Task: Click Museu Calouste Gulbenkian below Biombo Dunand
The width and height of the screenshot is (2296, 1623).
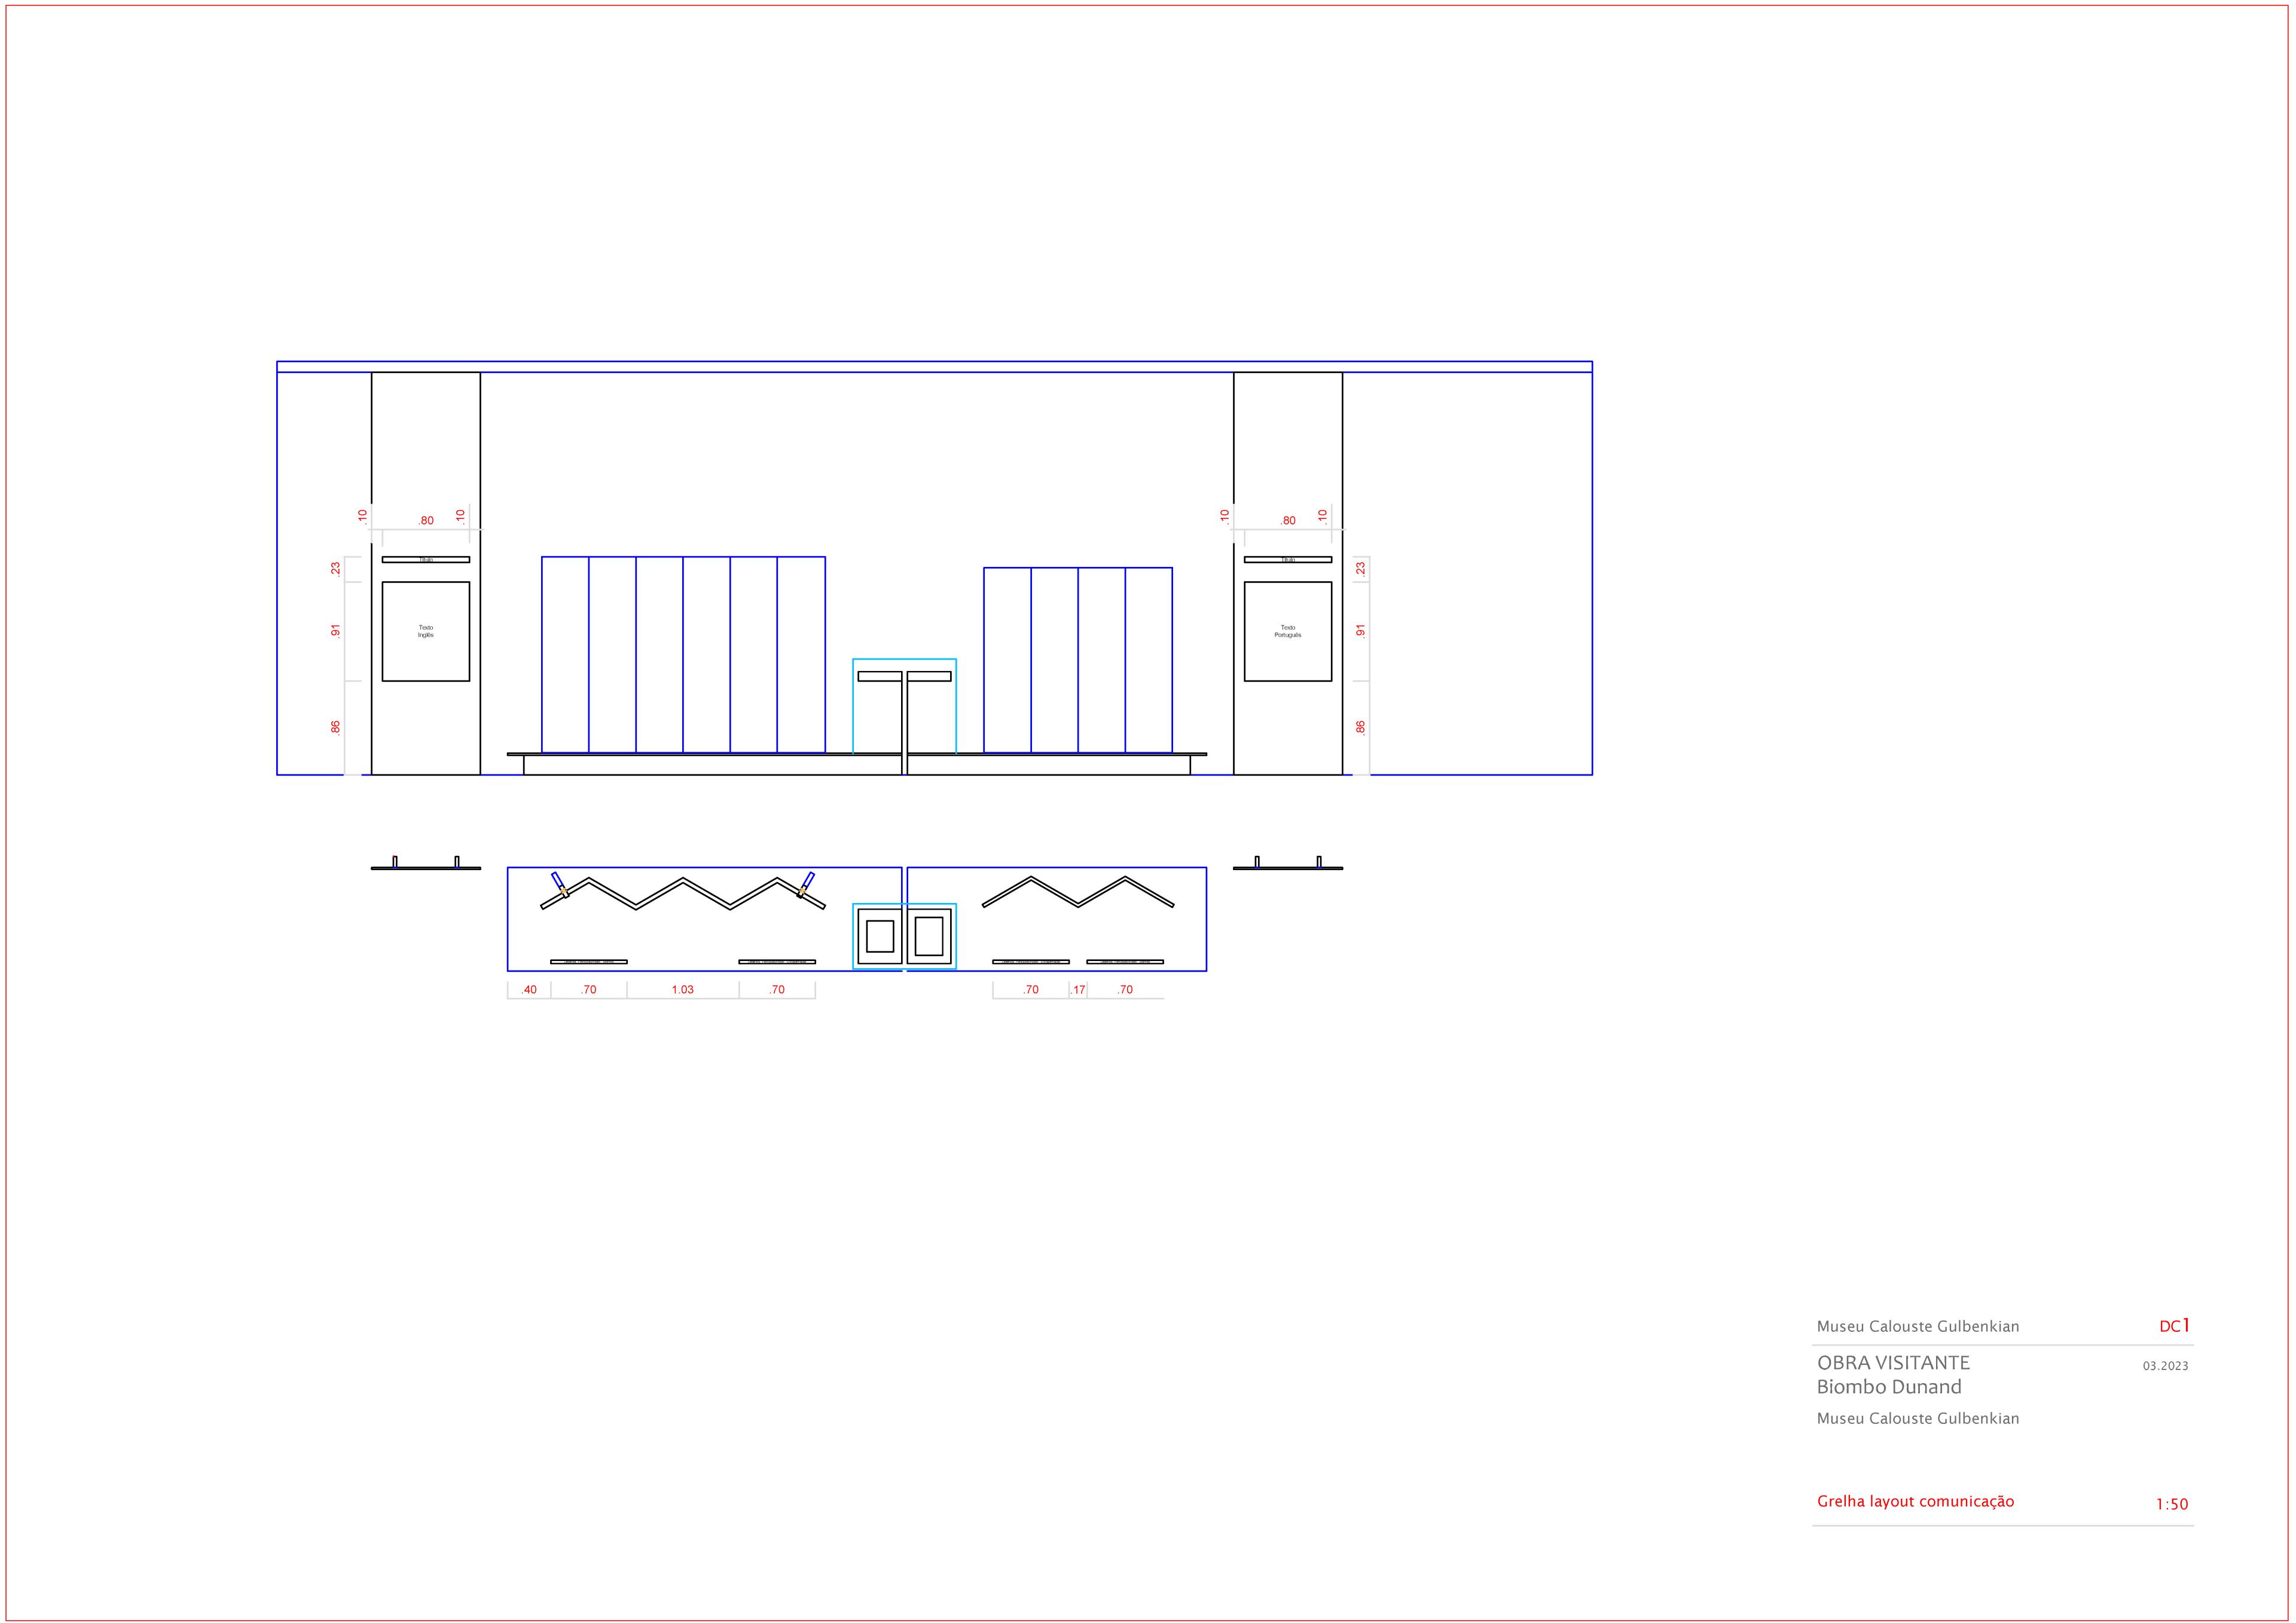Action: click(x=1918, y=1419)
